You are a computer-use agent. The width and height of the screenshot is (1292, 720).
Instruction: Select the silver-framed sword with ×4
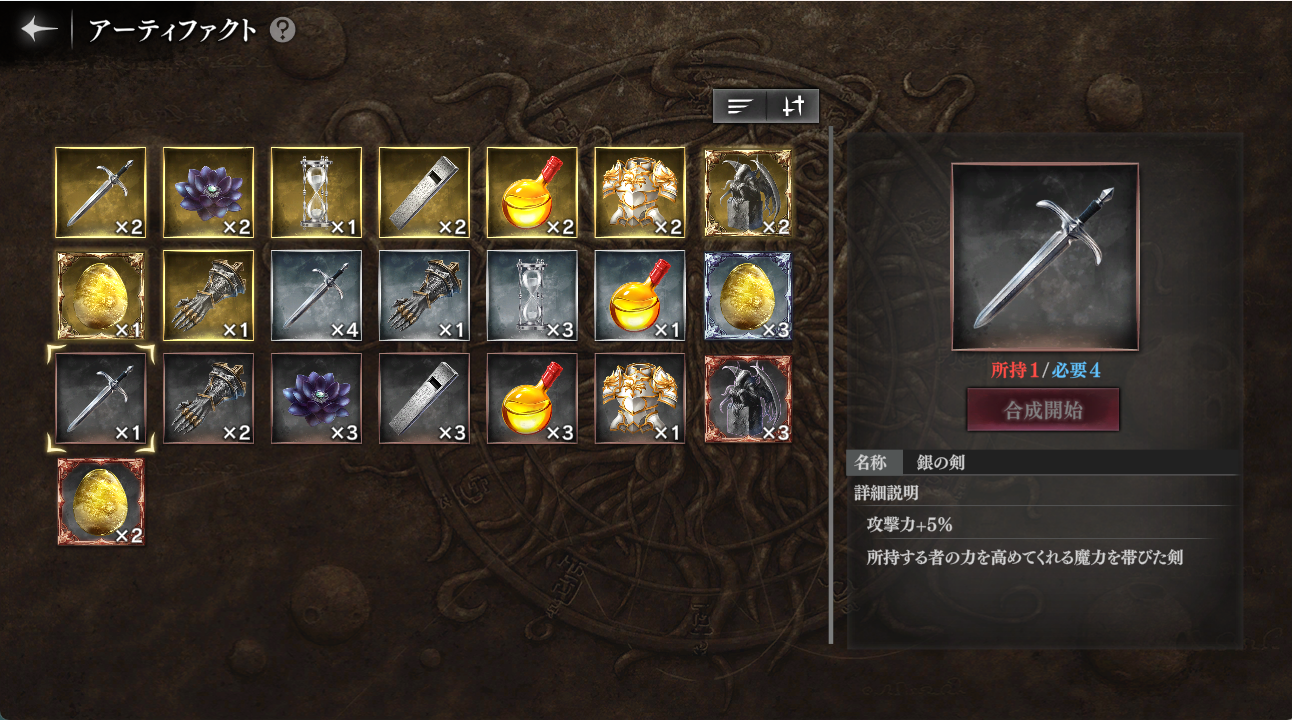pyautogui.click(x=316, y=296)
